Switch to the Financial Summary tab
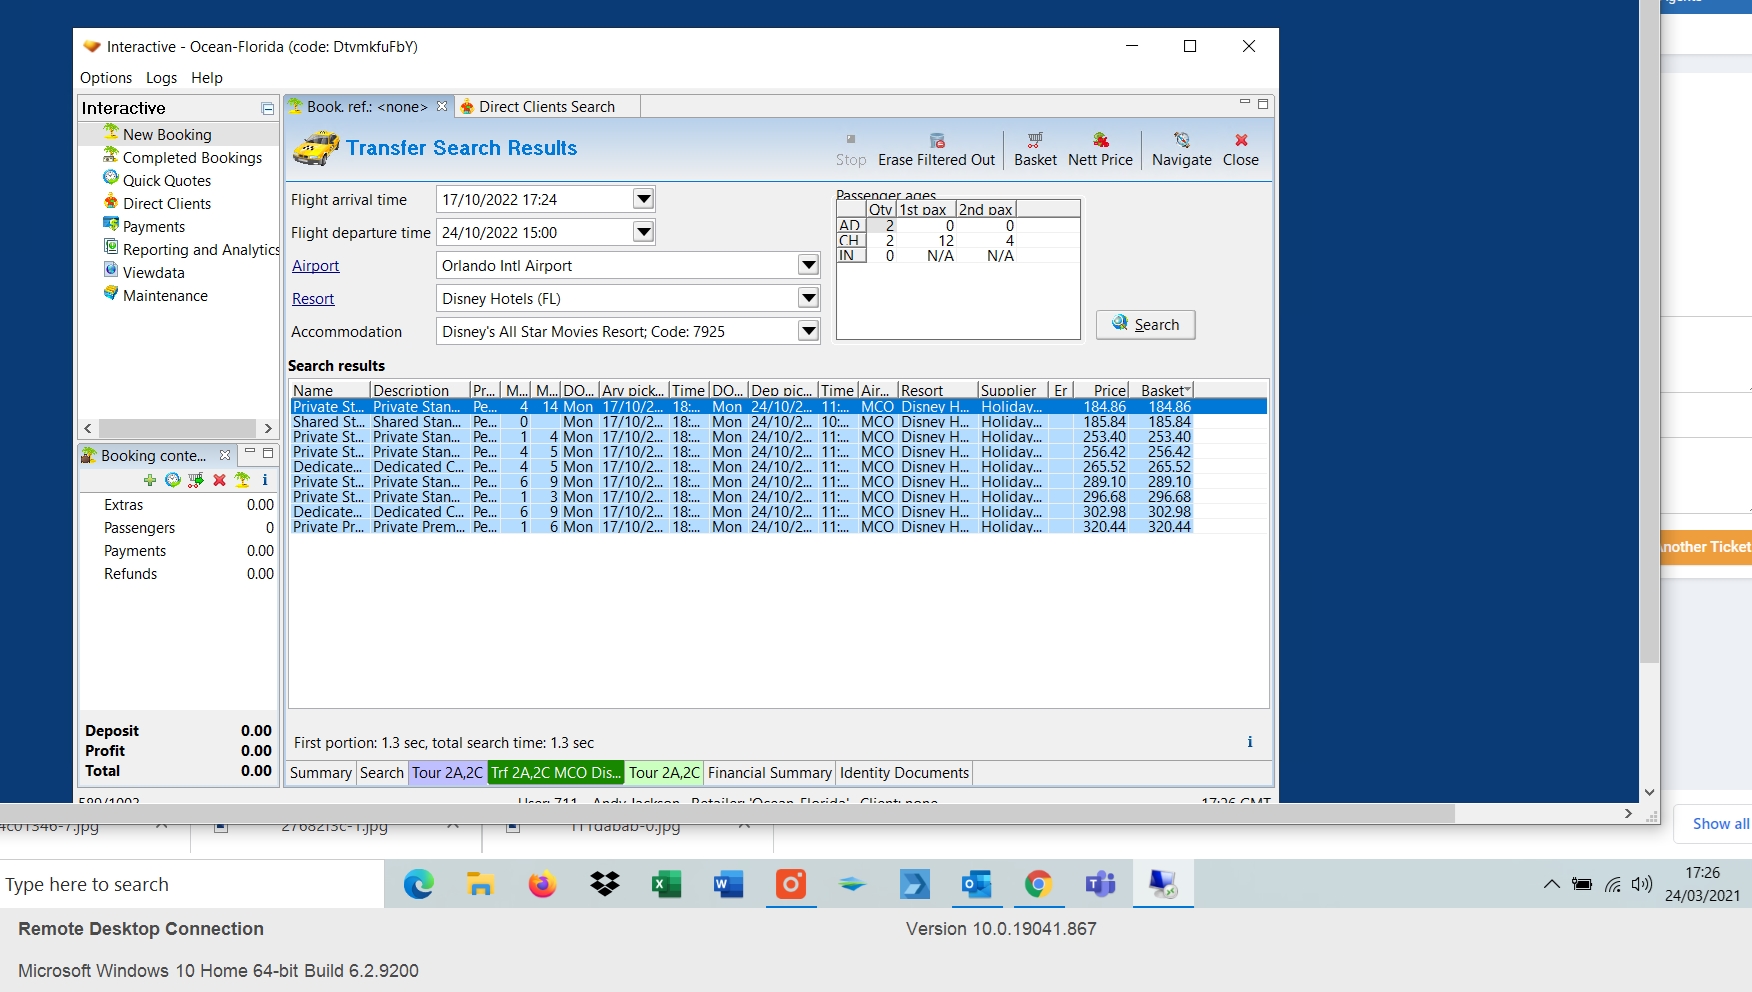Screen dimensions: 1752x992 pos(769,773)
